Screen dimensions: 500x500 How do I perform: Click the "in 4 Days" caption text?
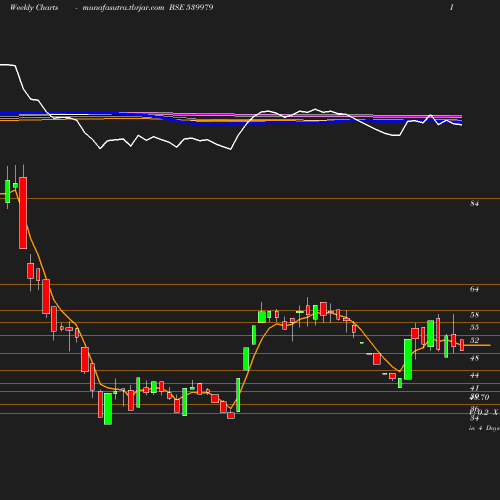tap(484, 428)
